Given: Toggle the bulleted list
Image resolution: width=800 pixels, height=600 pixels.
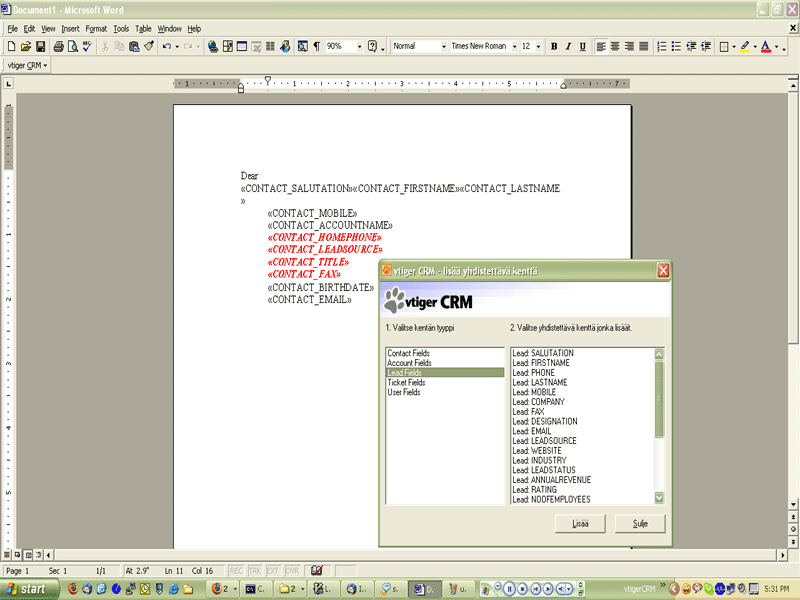Looking at the screenshot, I should (x=677, y=46).
